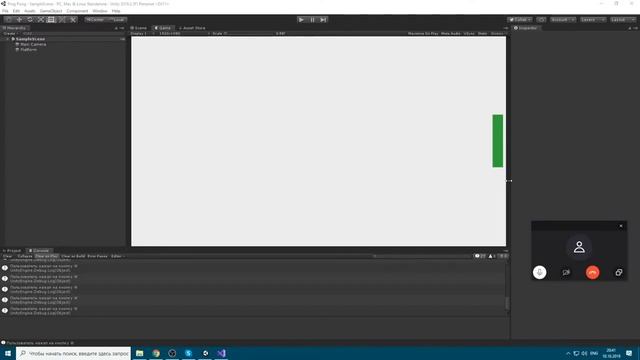
Task: Open the Visual Studio icon in the taskbar
Action: pyautogui.click(x=221, y=353)
